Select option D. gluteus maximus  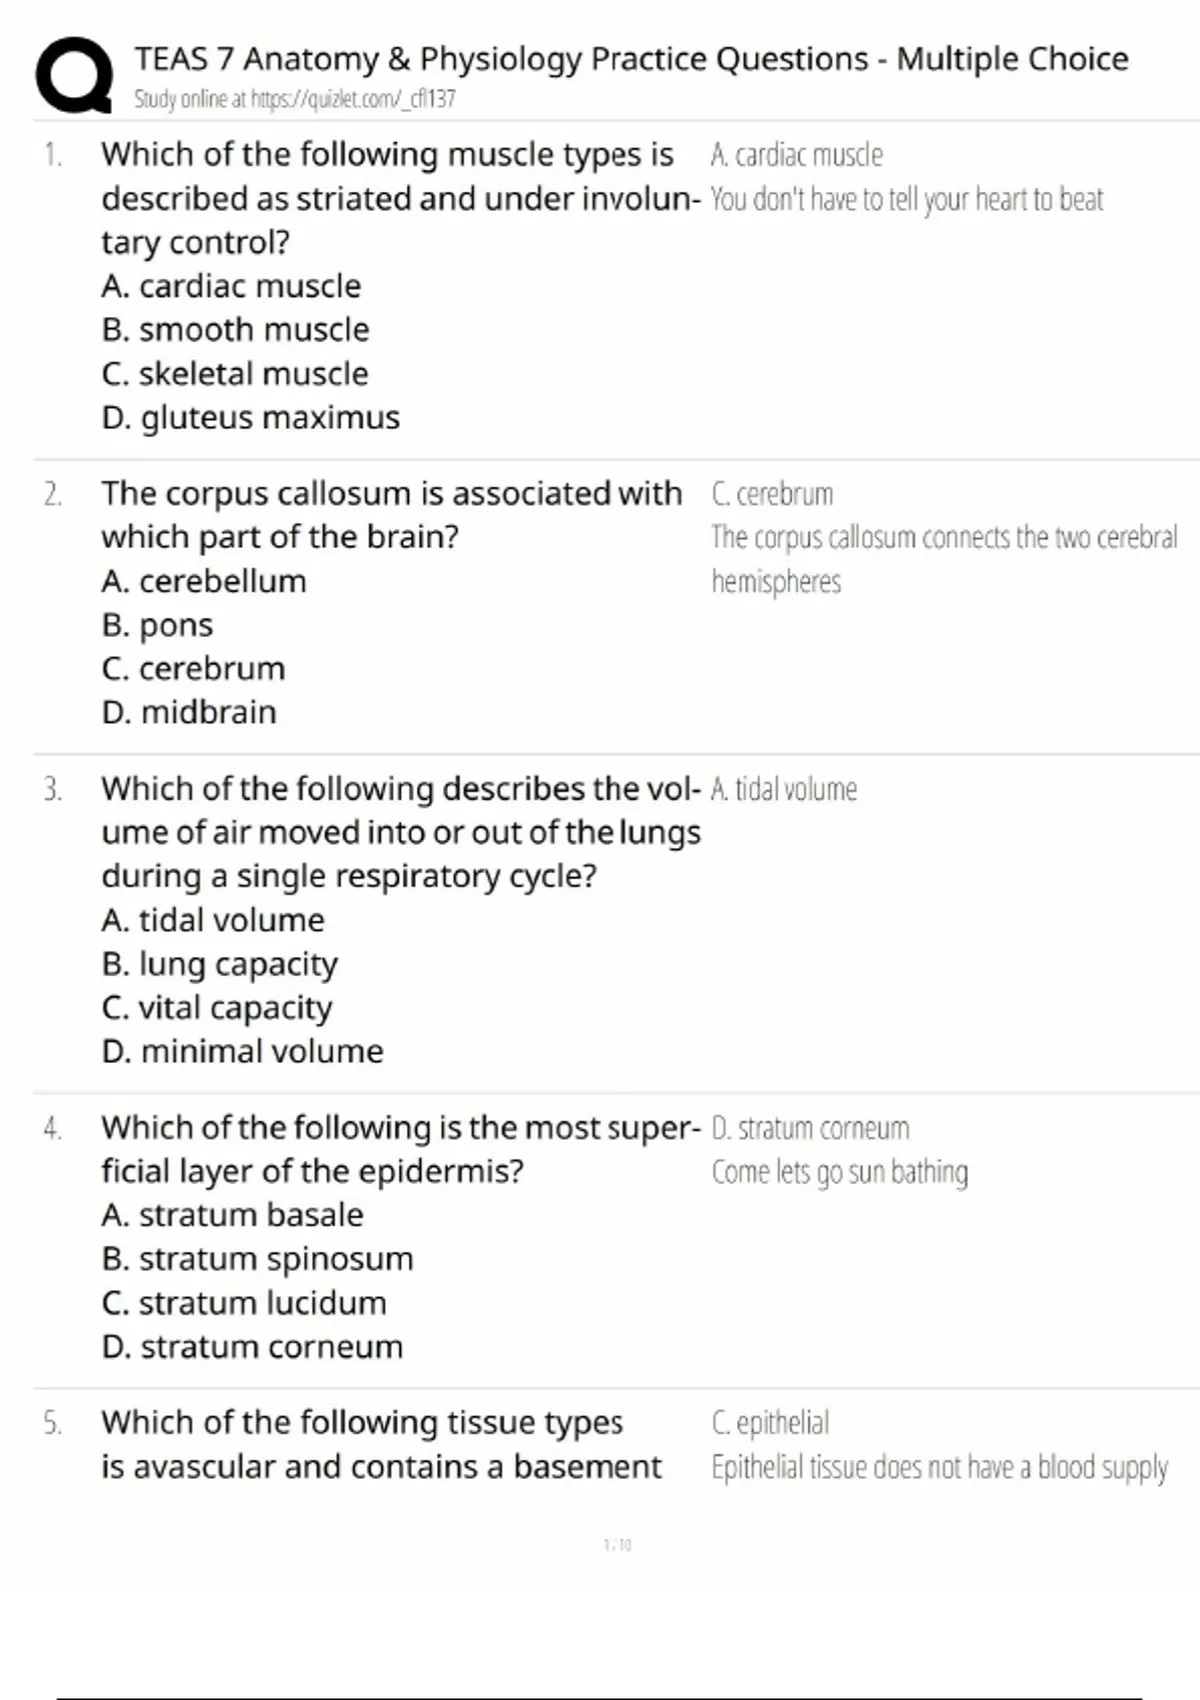click(250, 418)
